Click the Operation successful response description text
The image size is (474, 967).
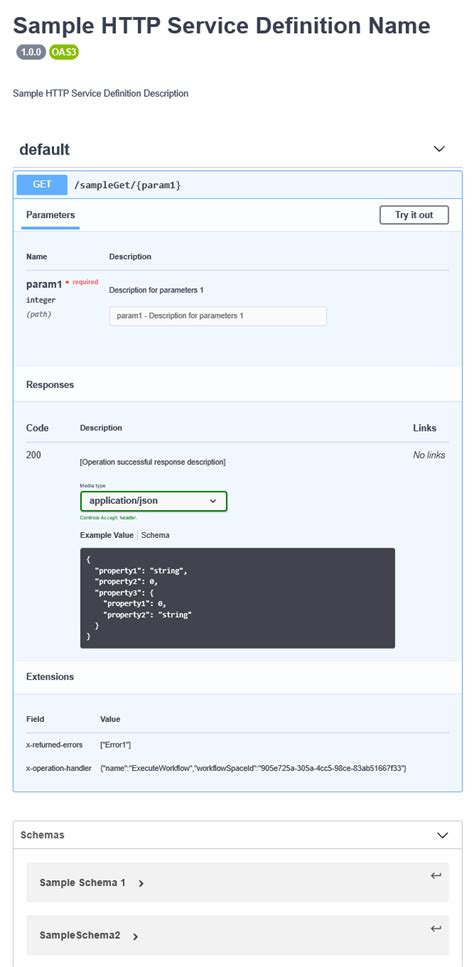[153, 462]
